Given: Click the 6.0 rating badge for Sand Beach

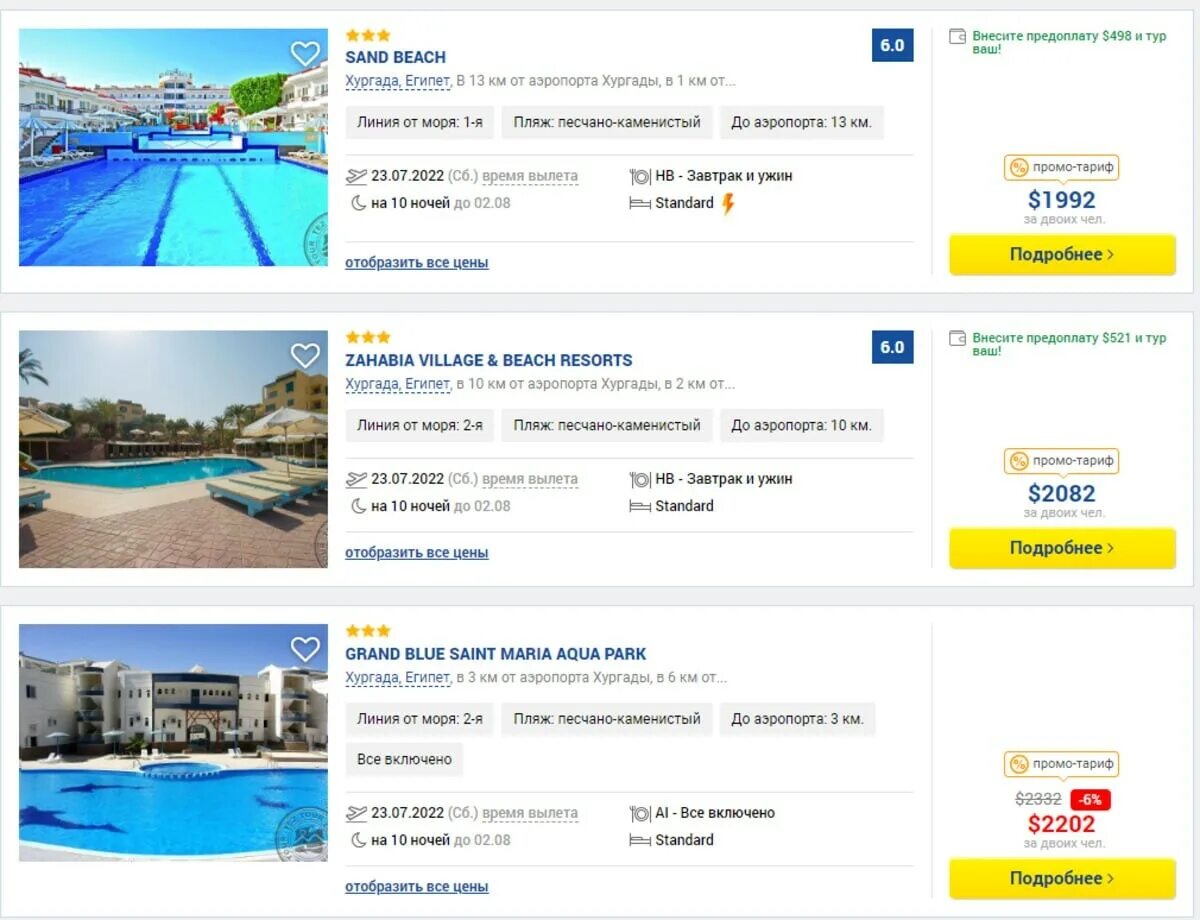Looking at the screenshot, I should click(x=892, y=45).
